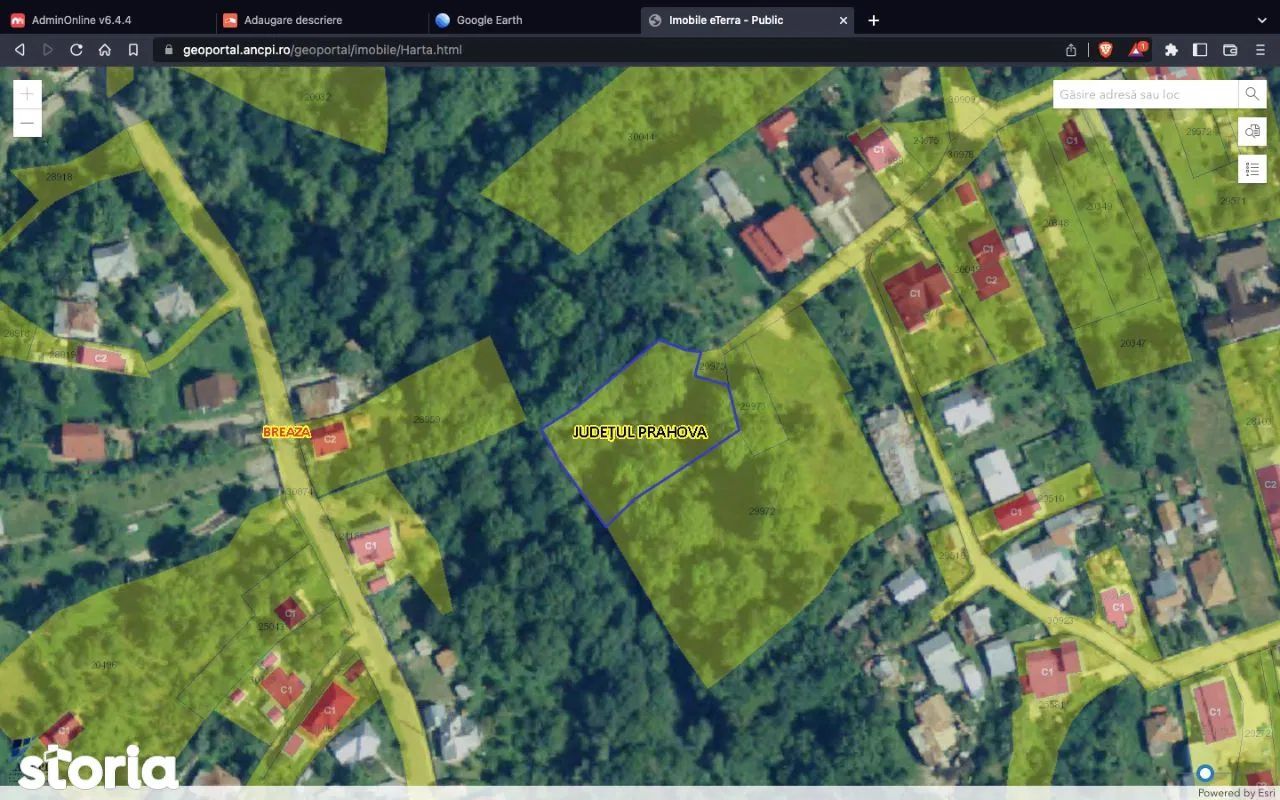Expand the tab list chevron
This screenshot has height=800, width=1280.
1261,20
